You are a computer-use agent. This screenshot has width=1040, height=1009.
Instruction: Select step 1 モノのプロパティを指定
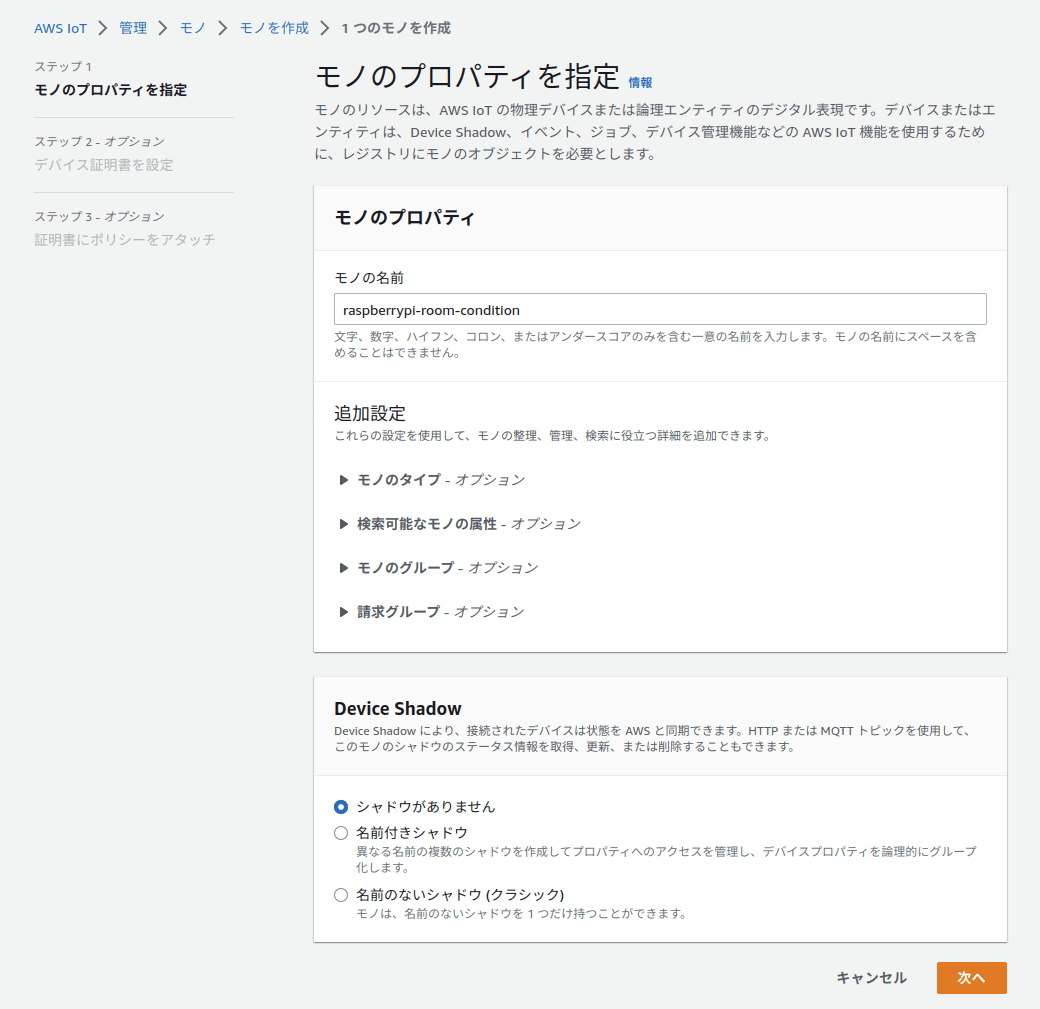pyautogui.click(x=111, y=90)
